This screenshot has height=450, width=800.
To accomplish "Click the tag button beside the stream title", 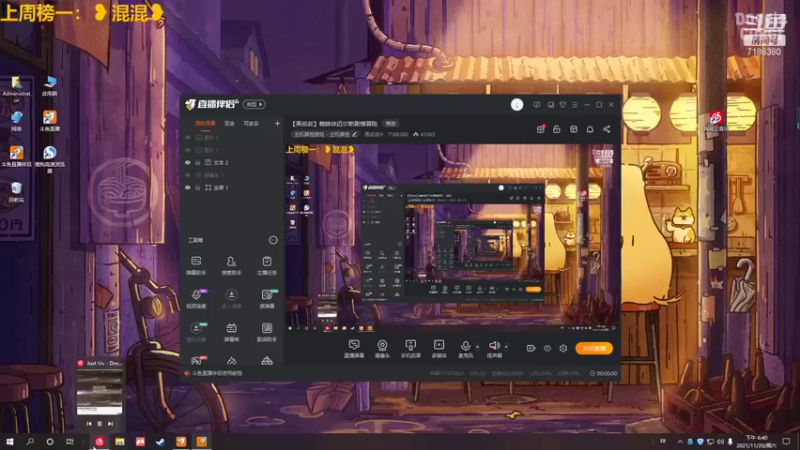I will [x=391, y=123].
